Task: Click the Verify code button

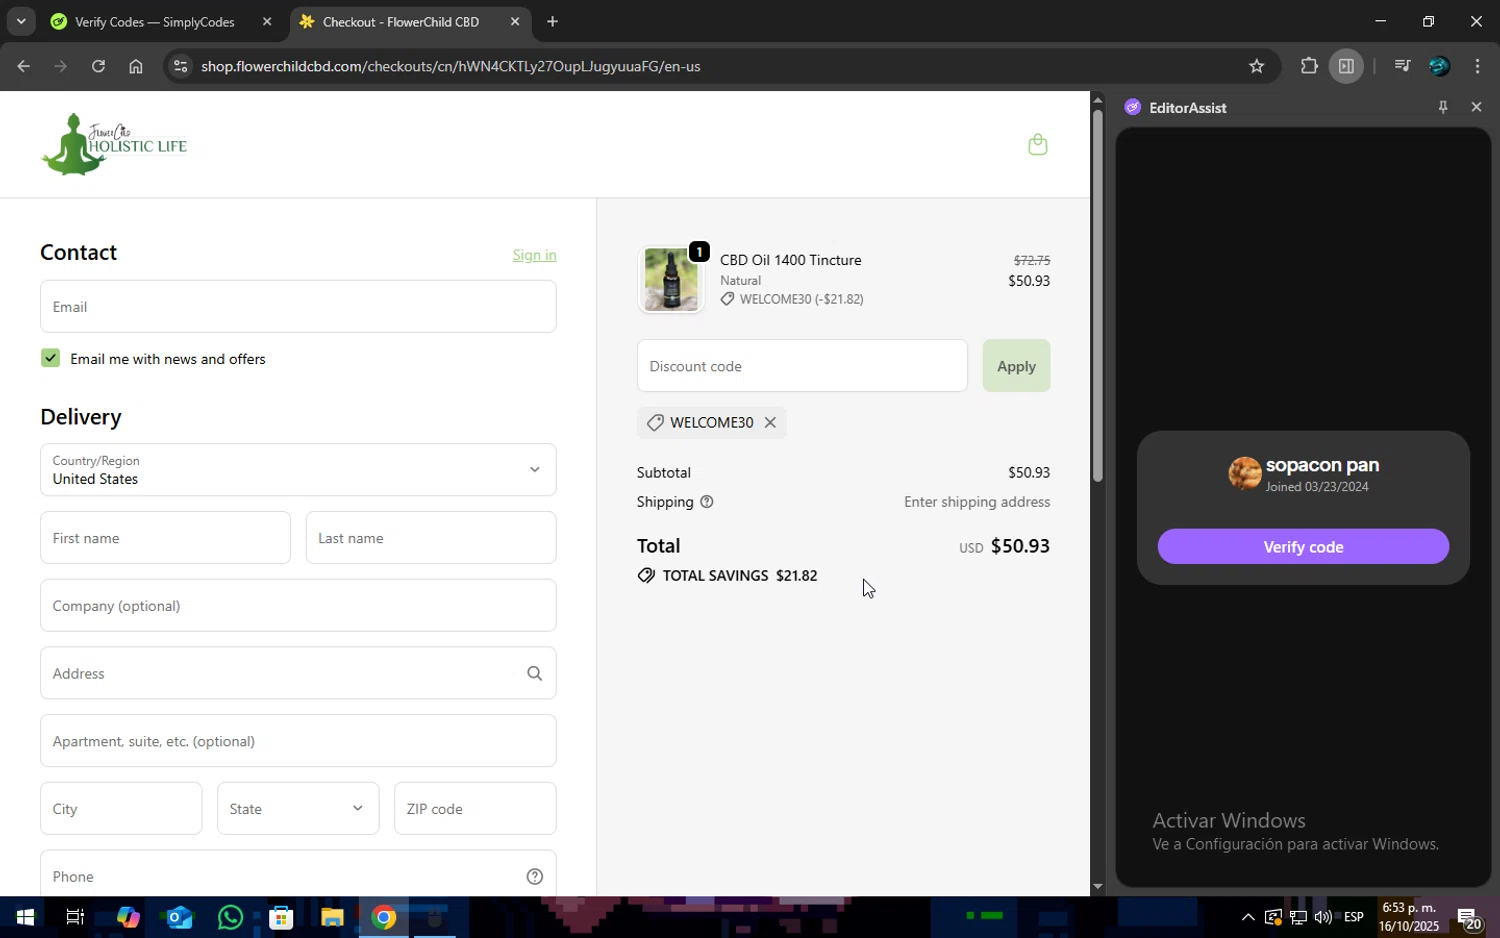Action: point(1303,547)
